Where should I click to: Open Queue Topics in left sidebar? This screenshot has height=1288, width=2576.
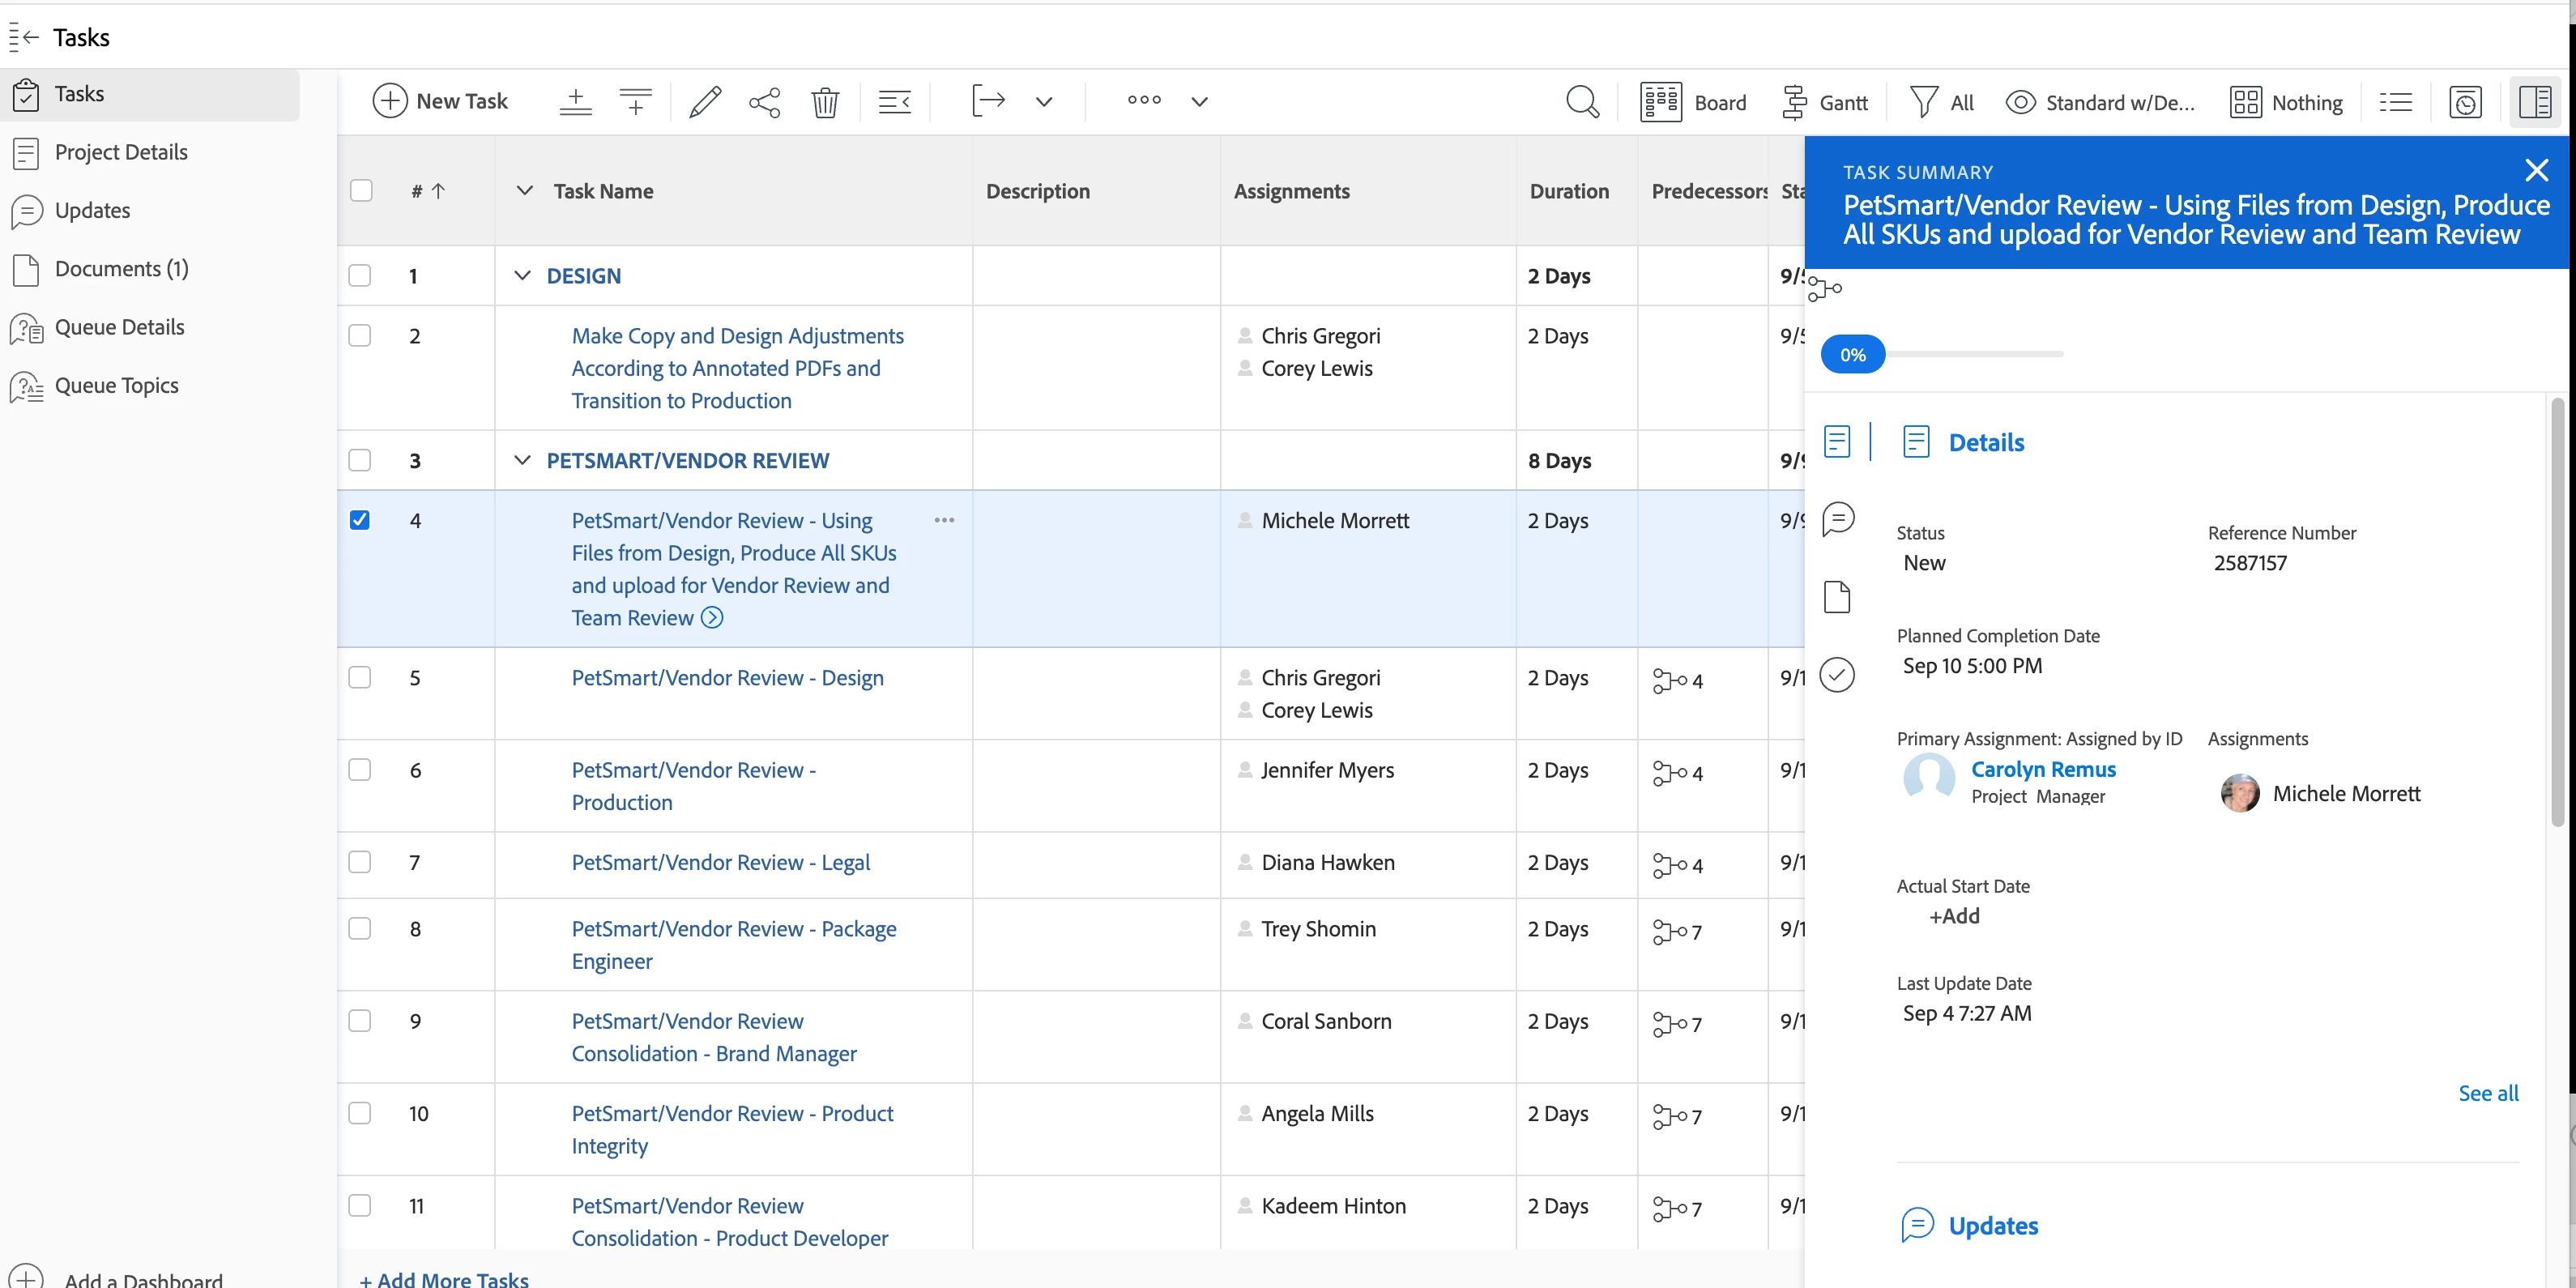[116, 386]
